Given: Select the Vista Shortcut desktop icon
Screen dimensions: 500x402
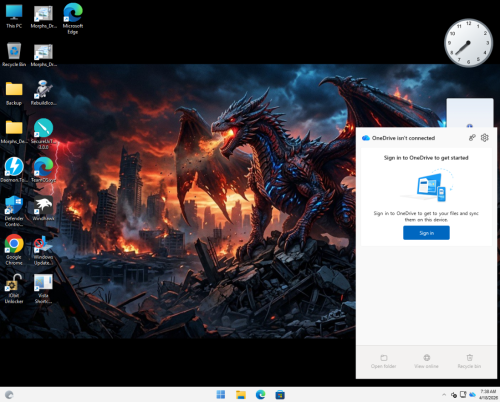Looking at the screenshot, I should [43, 289].
